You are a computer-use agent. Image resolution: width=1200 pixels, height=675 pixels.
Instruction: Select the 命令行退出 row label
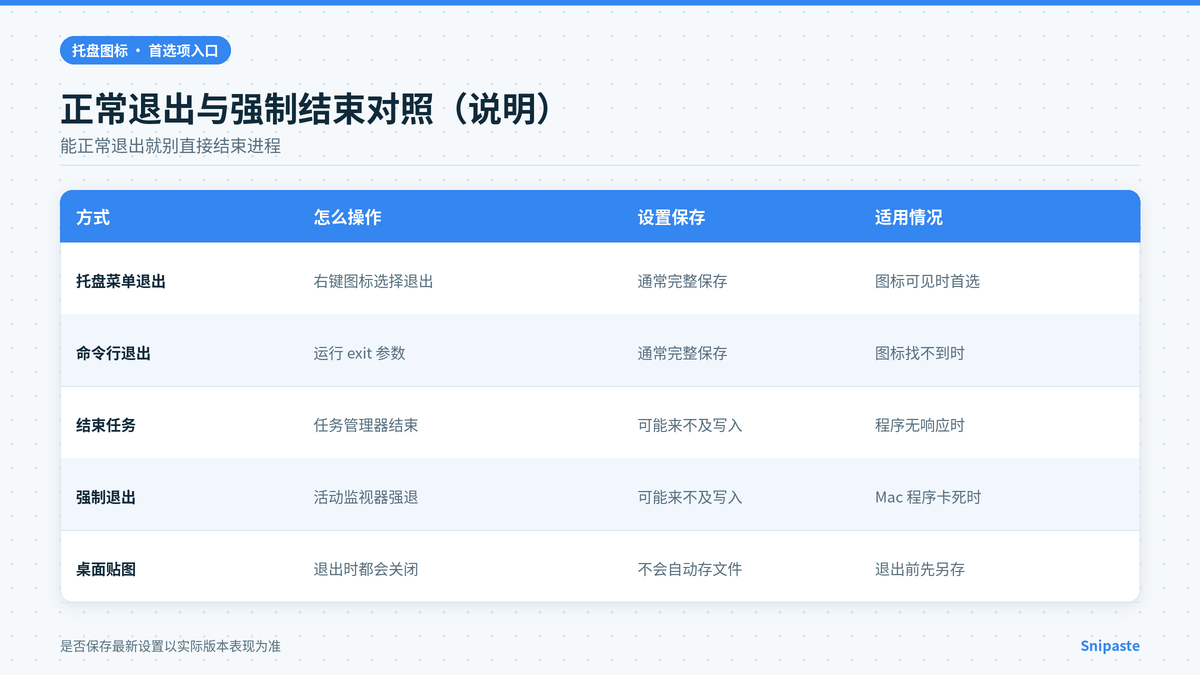point(113,353)
